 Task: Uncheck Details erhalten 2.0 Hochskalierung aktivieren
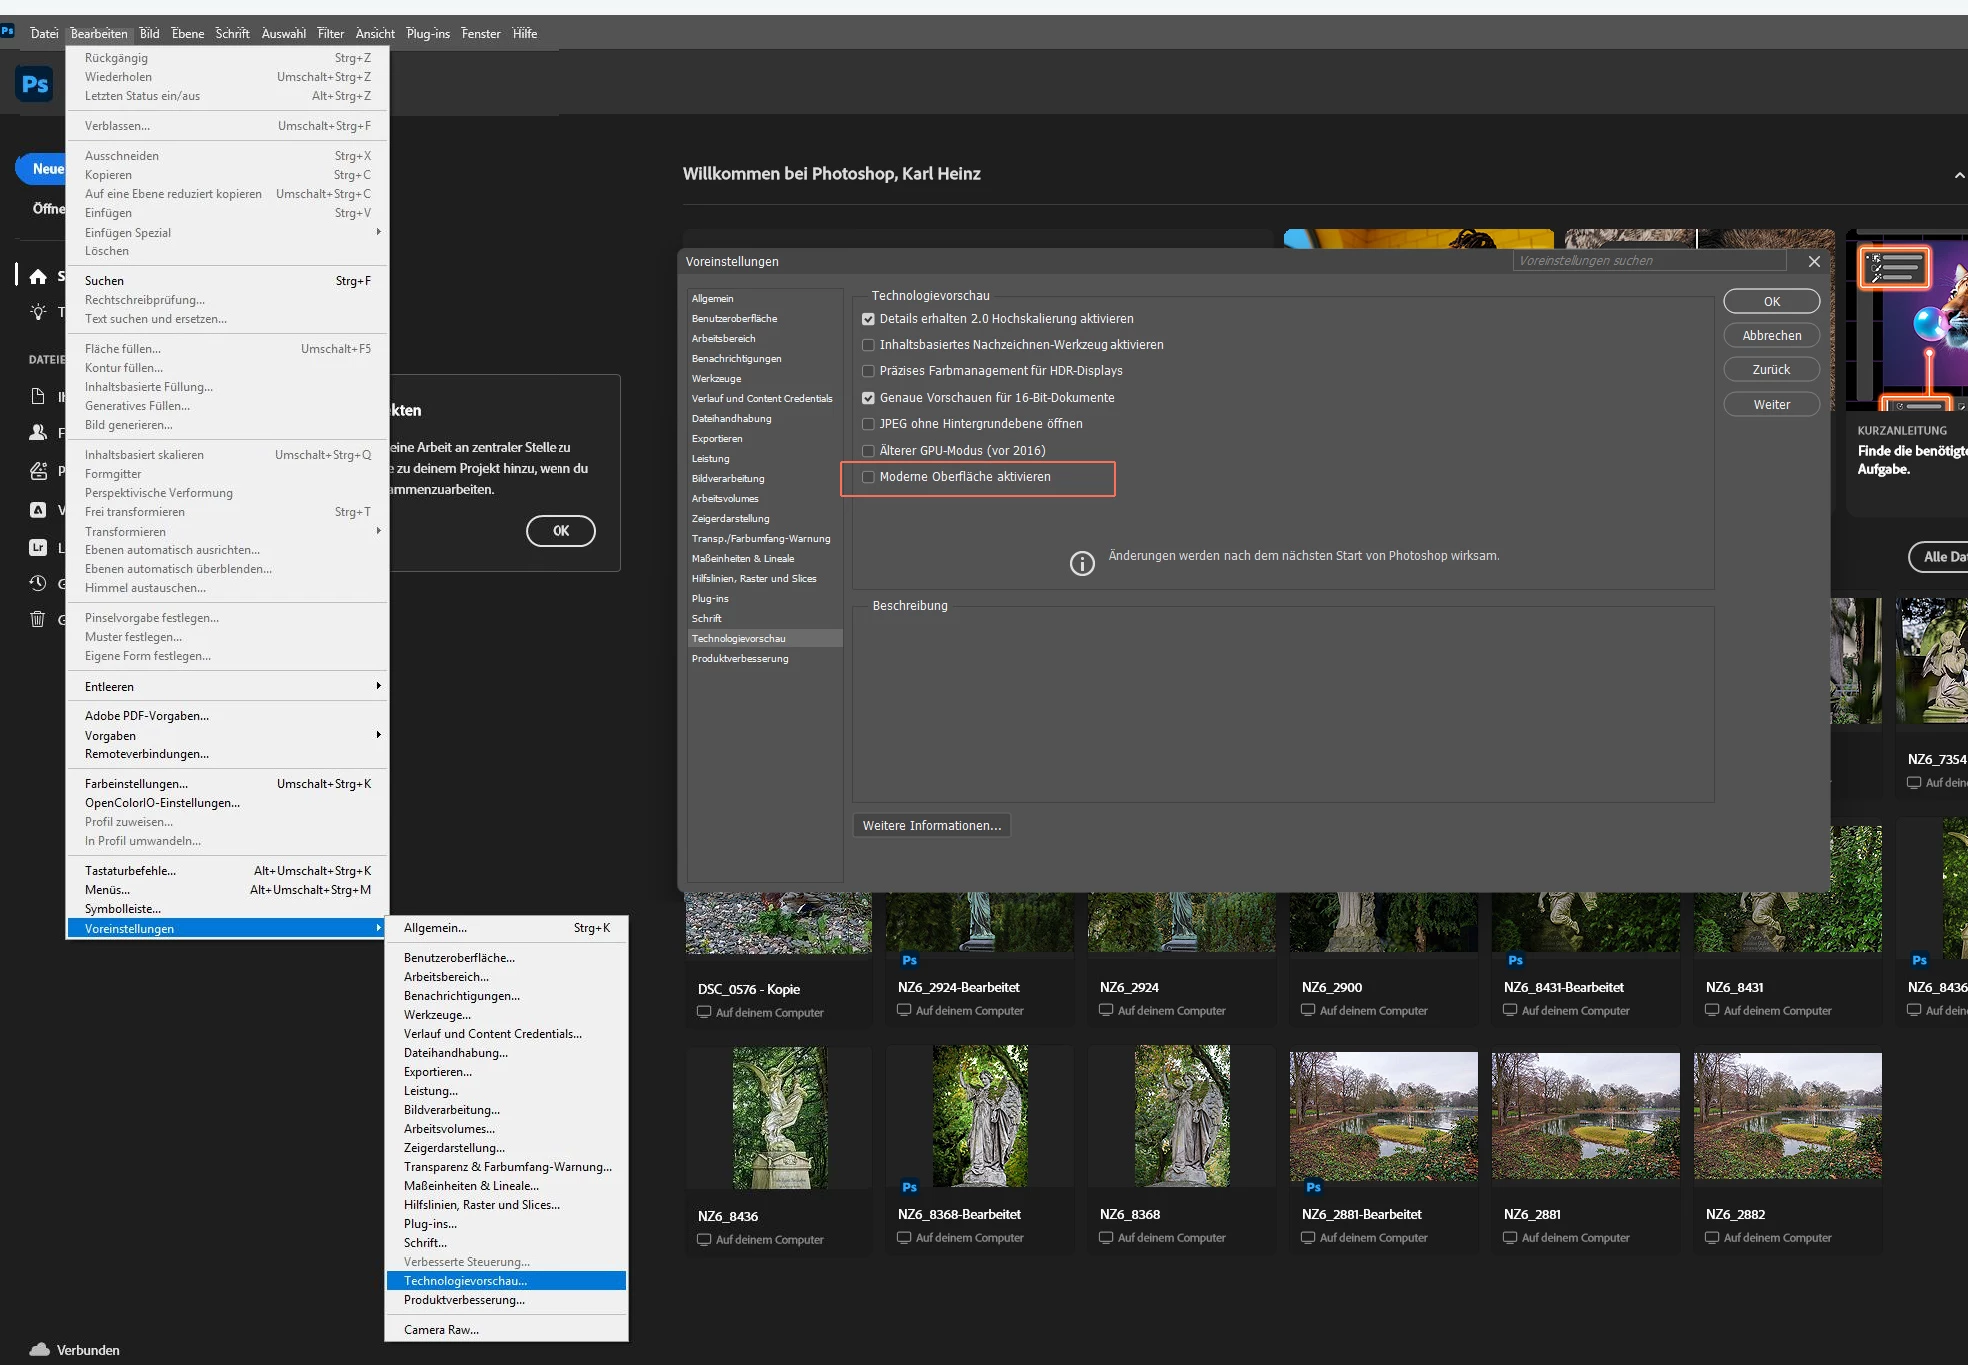click(868, 319)
